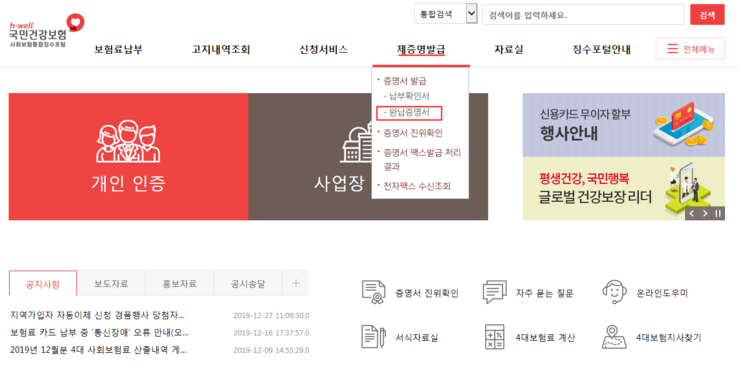Open the 제증명발급 menu

pos(421,49)
